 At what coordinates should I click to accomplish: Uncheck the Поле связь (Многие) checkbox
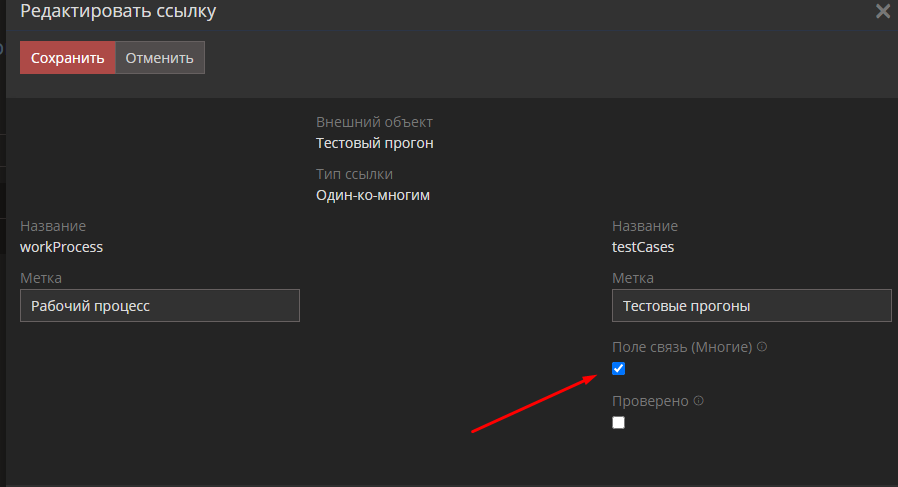618,369
